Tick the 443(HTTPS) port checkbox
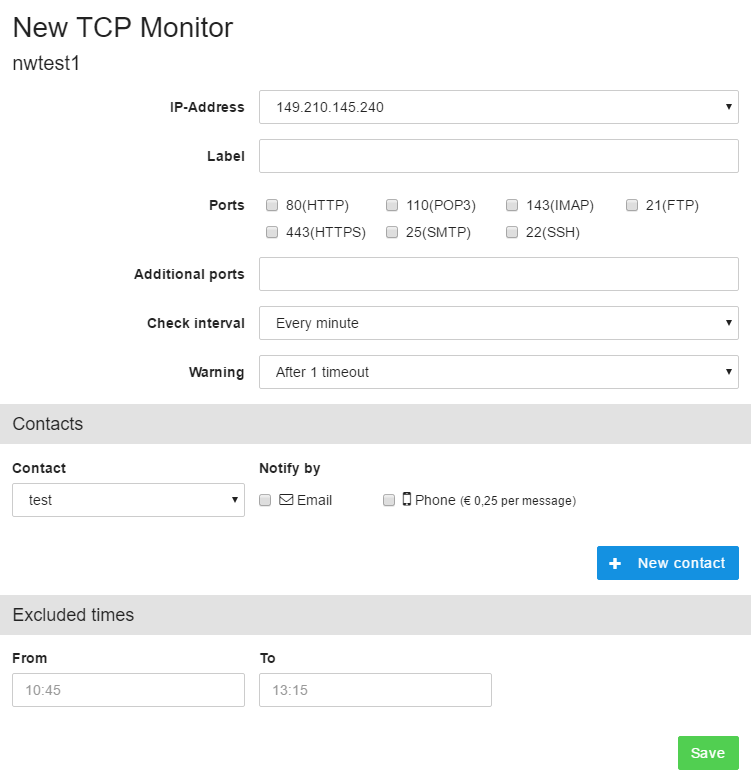The image size is (751, 776). [272, 232]
